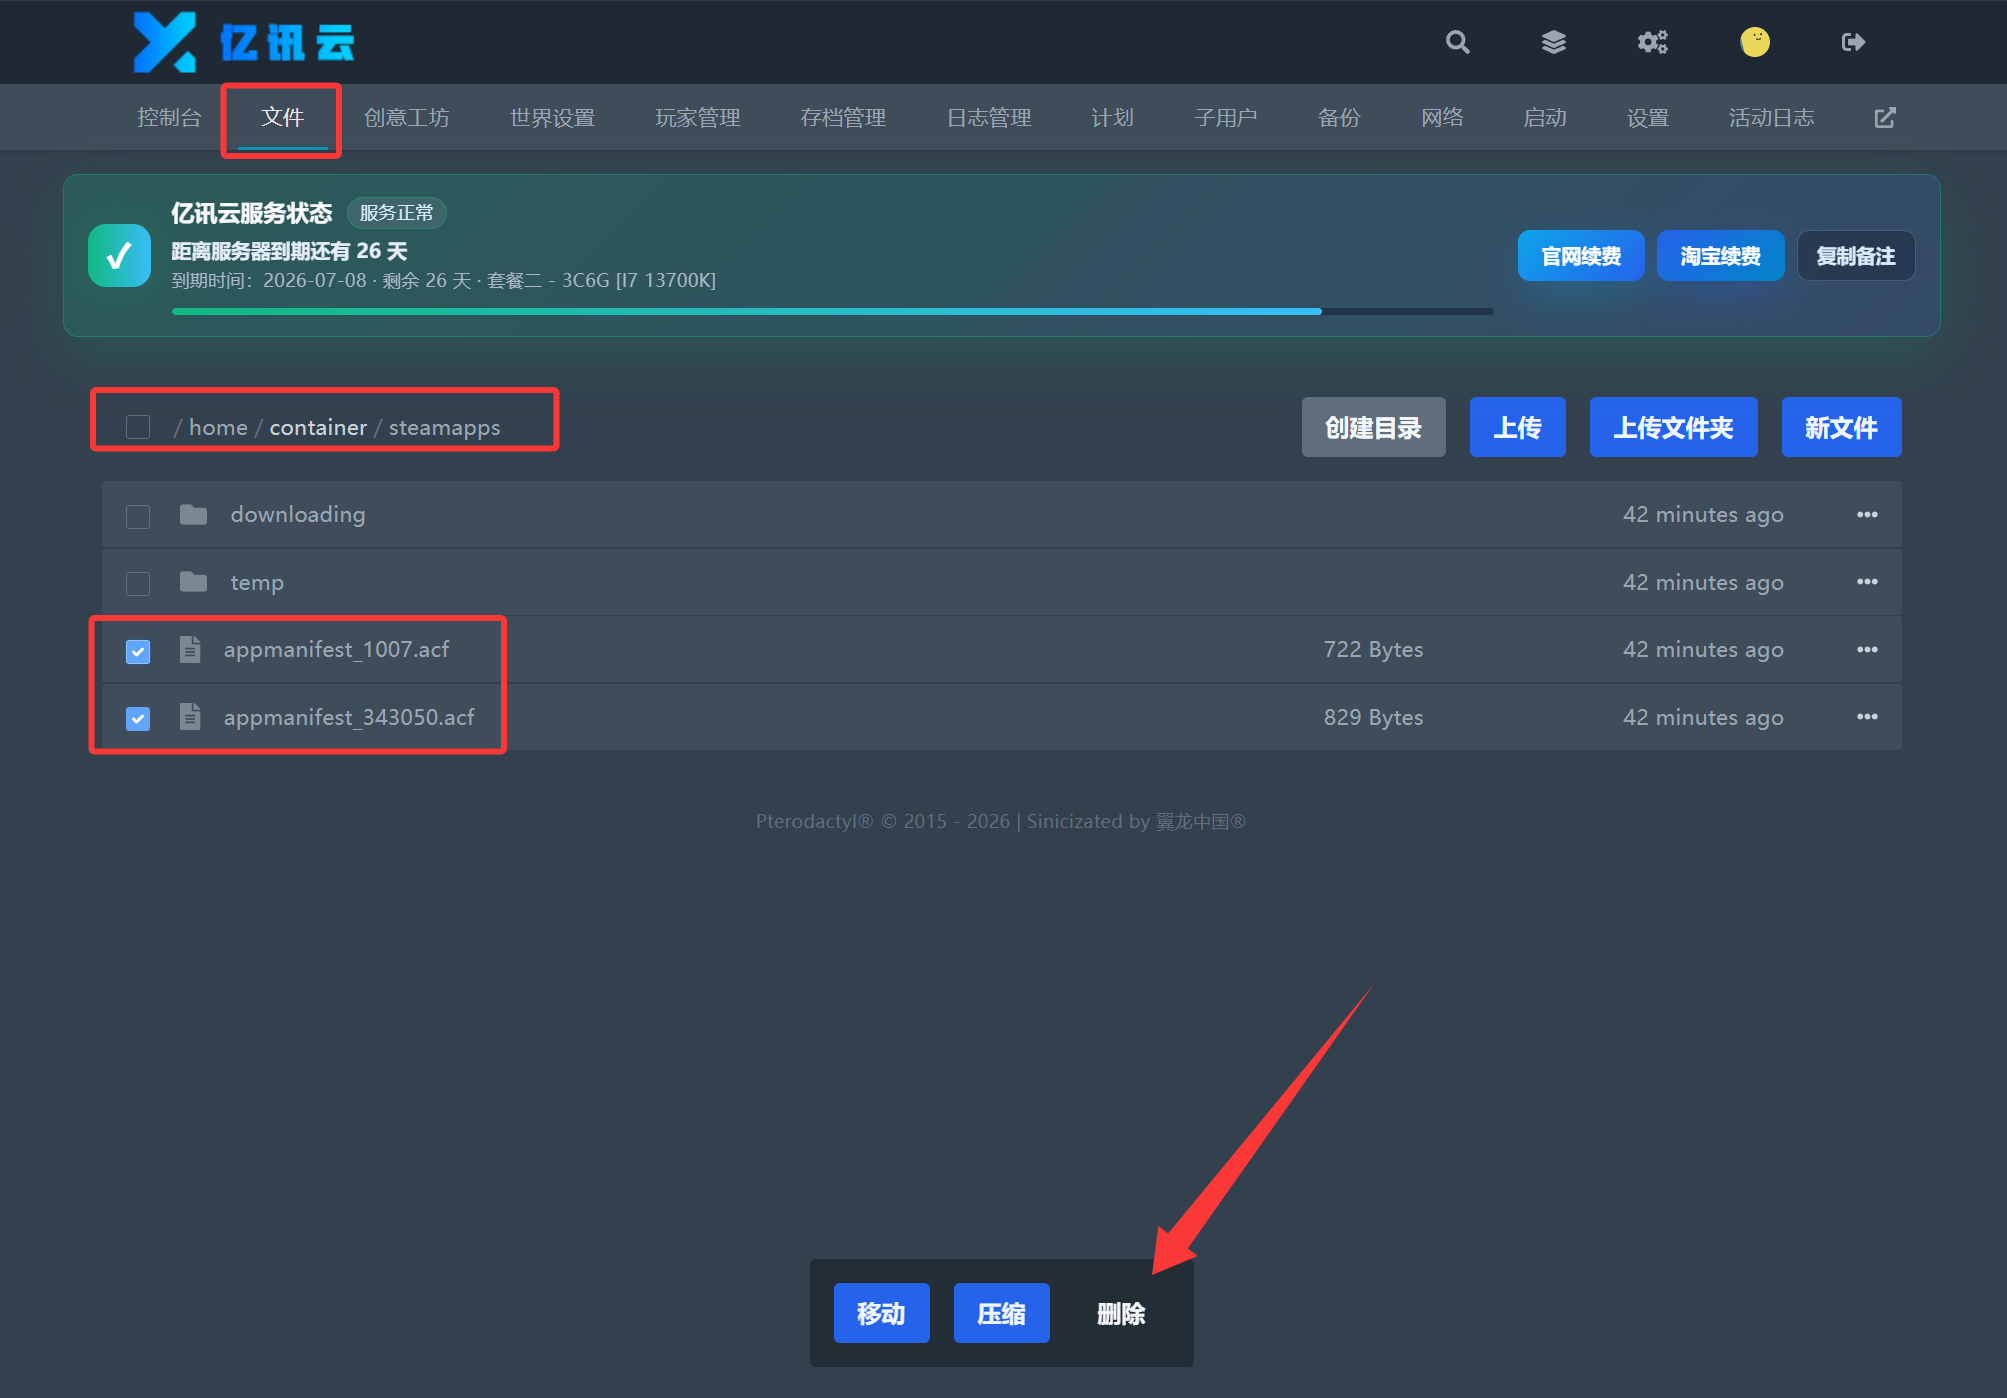Navigate to container in the breadcrumb

tap(318, 428)
